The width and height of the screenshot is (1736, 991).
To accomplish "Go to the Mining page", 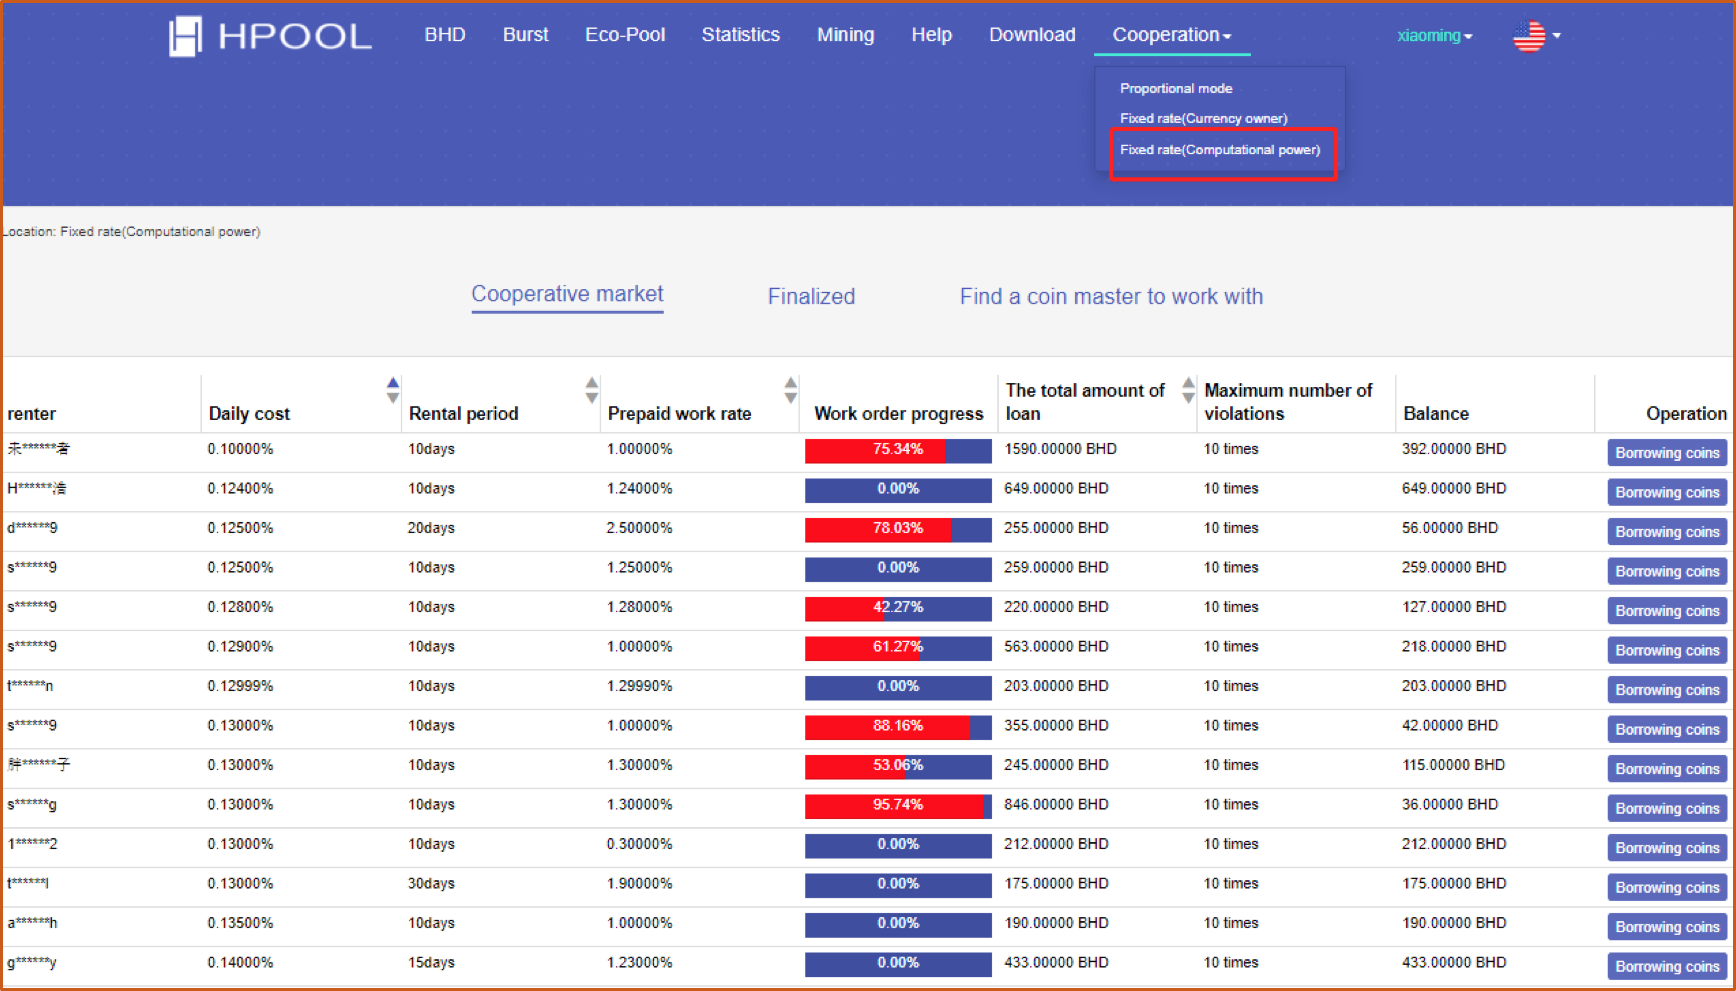I will pyautogui.click(x=845, y=35).
